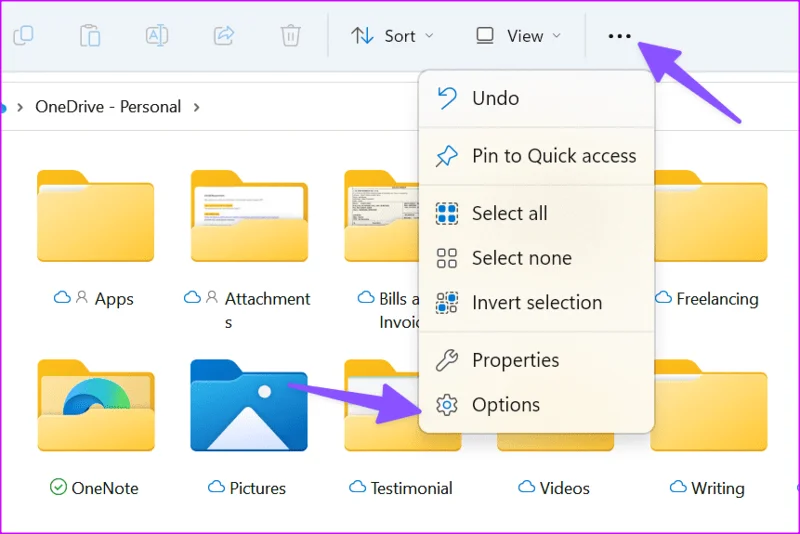The height and width of the screenshot is (534, 800).
Task: Open the Sort dropdown
Action: (392, 36)
